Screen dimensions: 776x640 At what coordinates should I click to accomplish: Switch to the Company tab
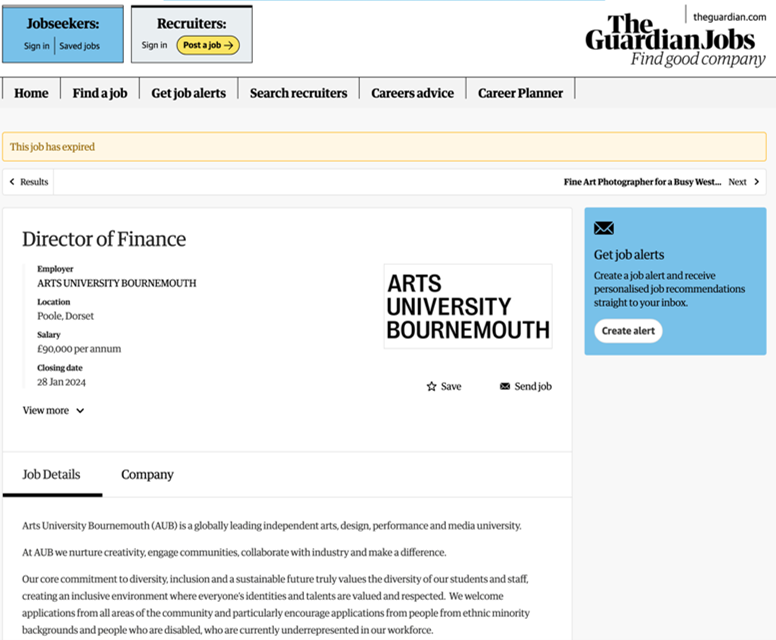[147, 474]
